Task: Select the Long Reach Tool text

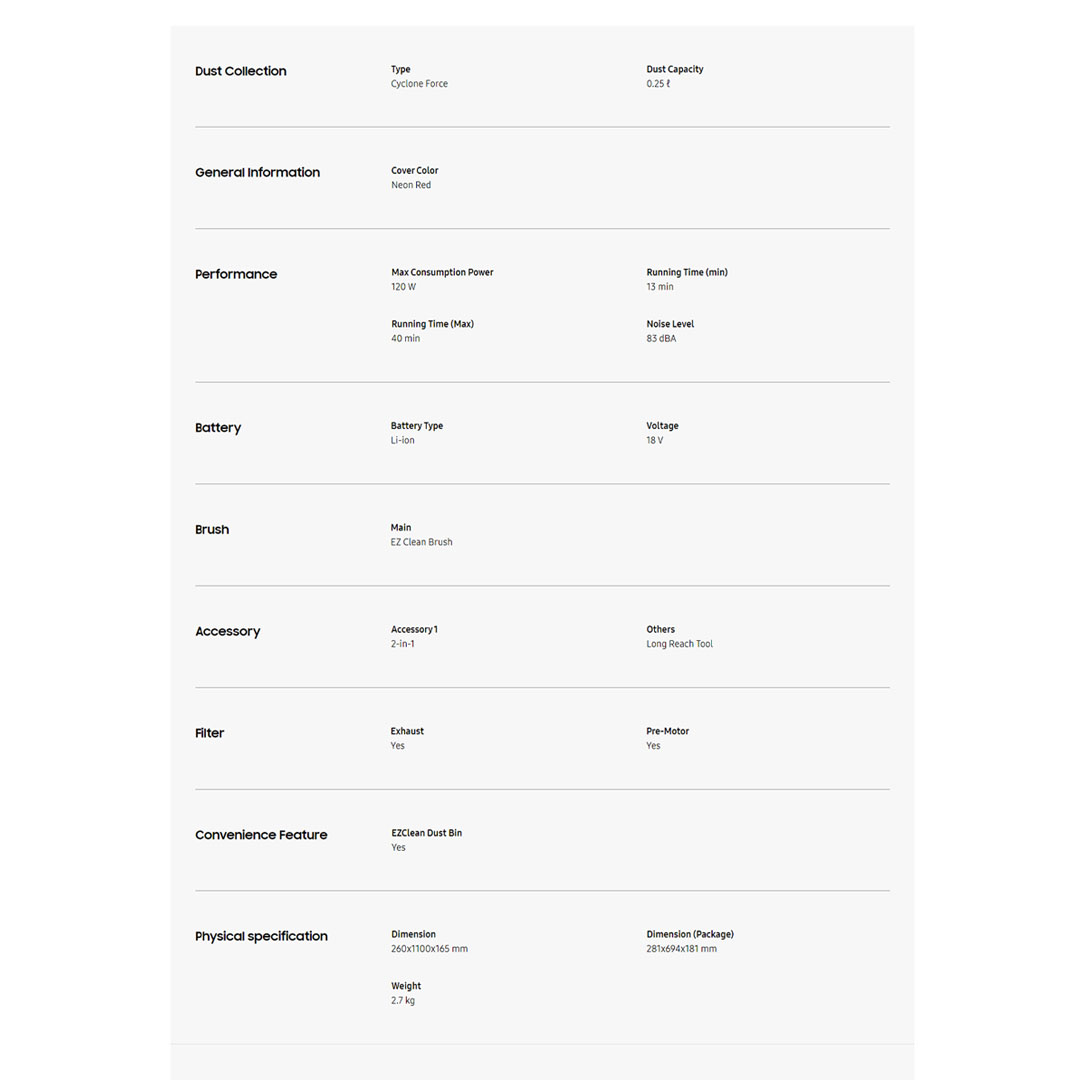Action: [x=679, y=644]
